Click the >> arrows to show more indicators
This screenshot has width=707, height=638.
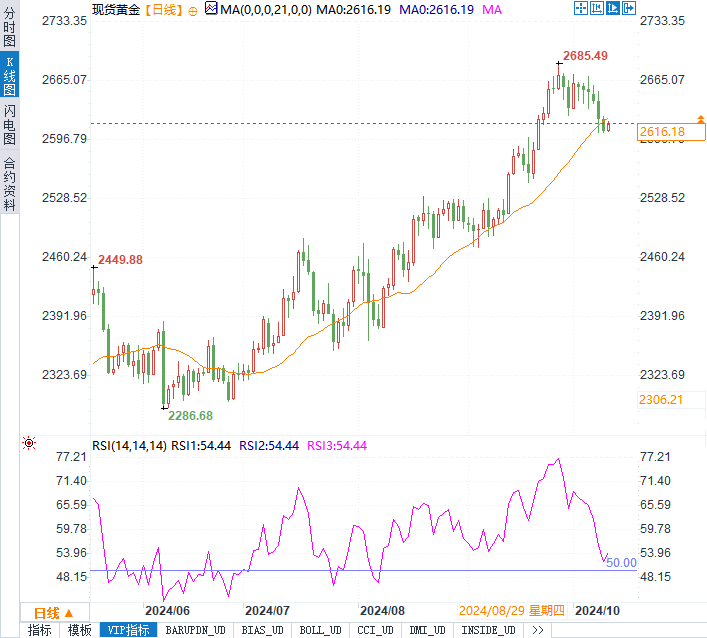tap(537, 630)
